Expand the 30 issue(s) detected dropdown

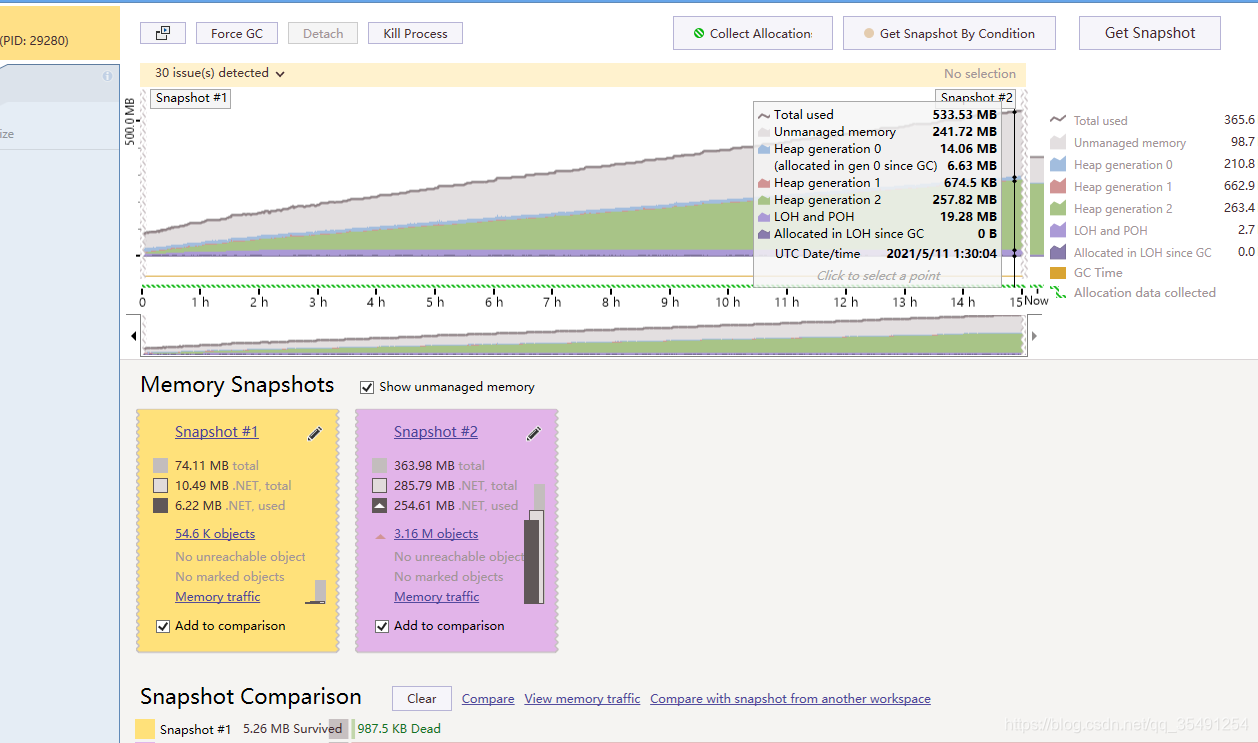(219, 73)
